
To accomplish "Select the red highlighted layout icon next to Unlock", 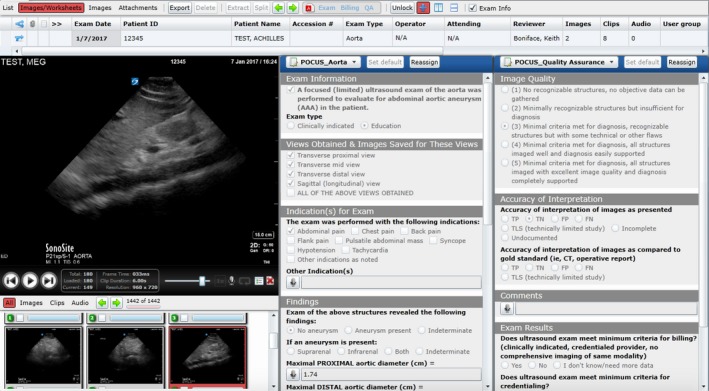I will coord(423,8).
